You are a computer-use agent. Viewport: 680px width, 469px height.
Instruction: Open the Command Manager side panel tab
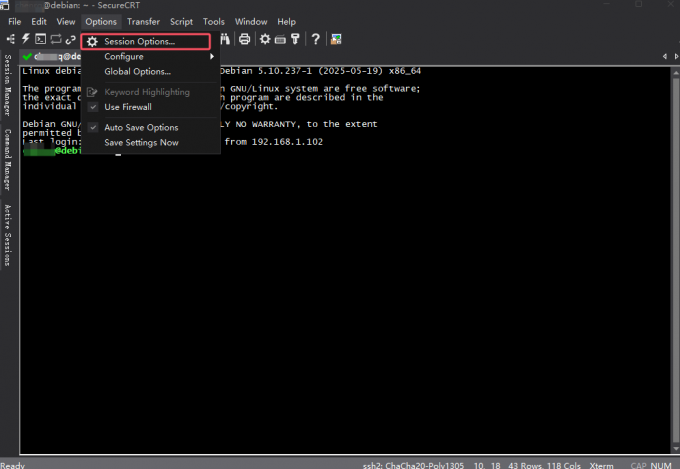coord(7,160)
